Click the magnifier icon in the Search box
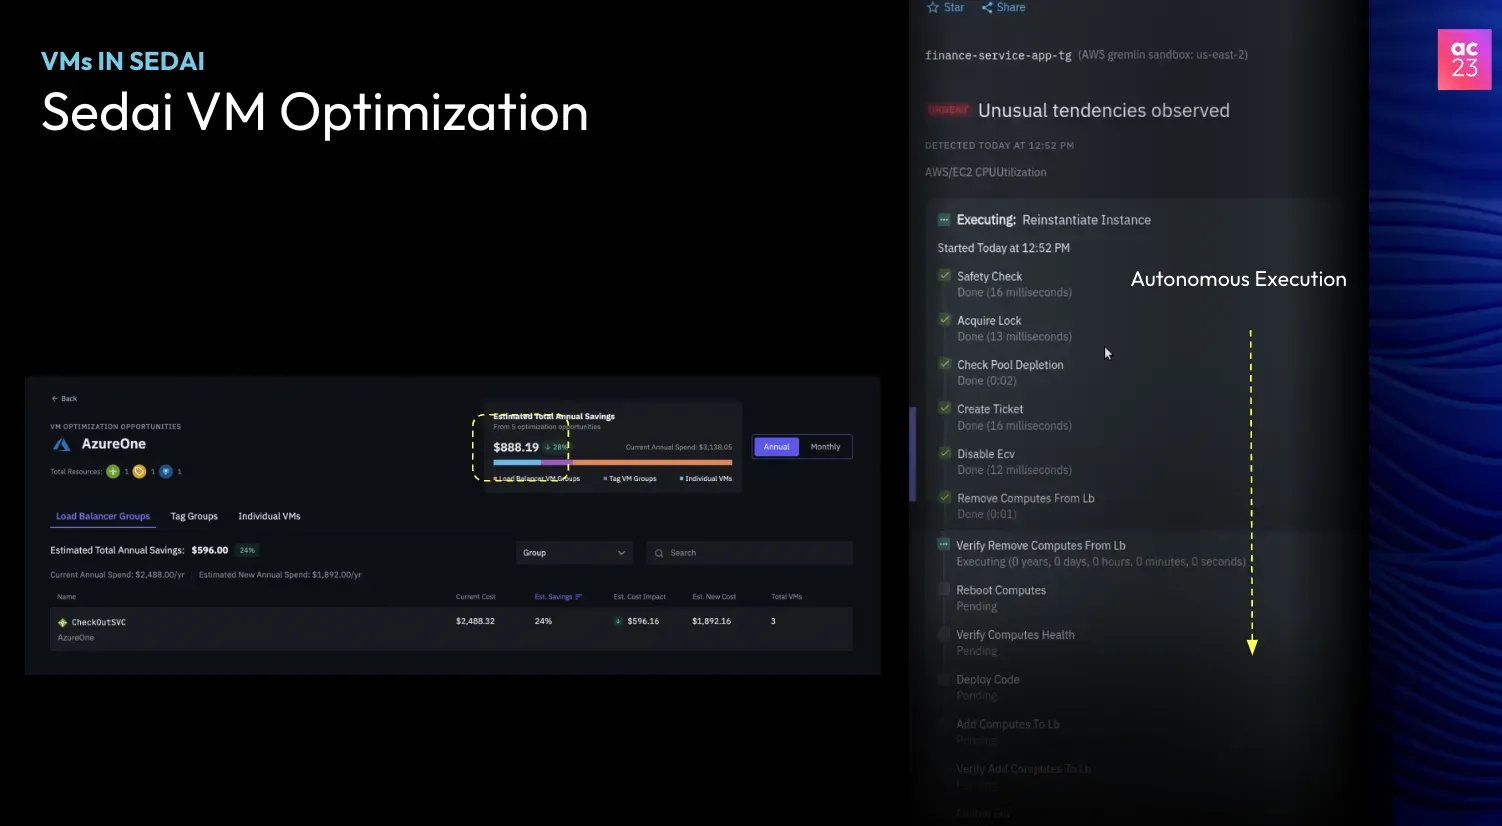Image resolution: width=1502 pixels, height=826 pixels. (659, 553)
